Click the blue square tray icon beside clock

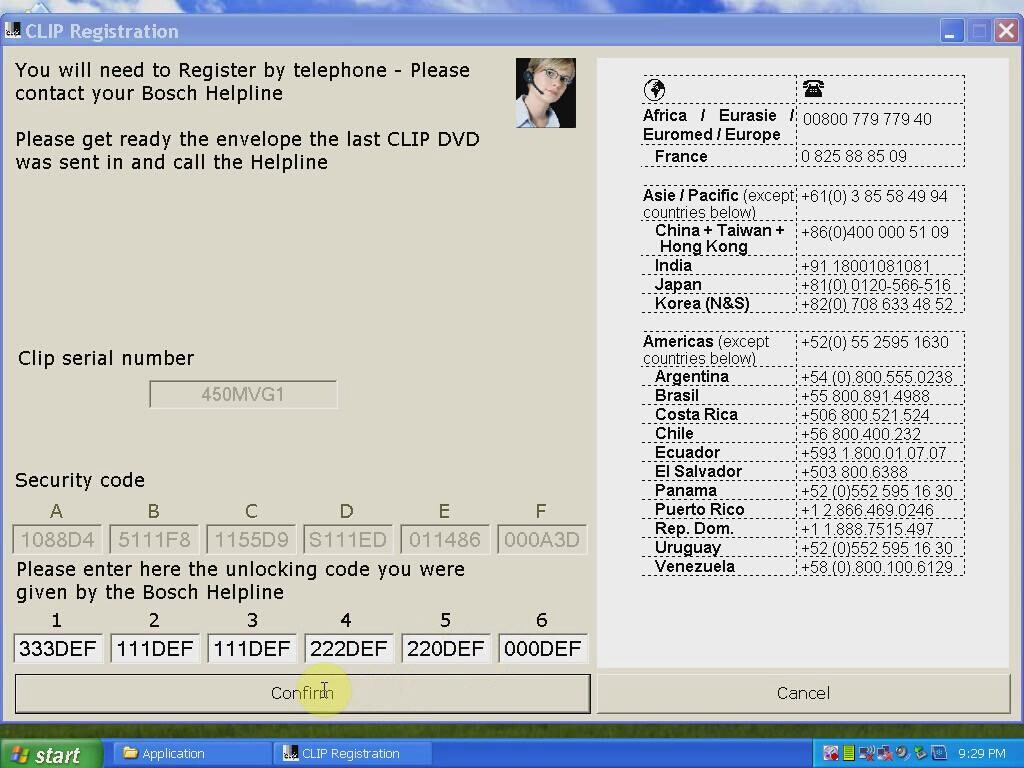point(938,753)
